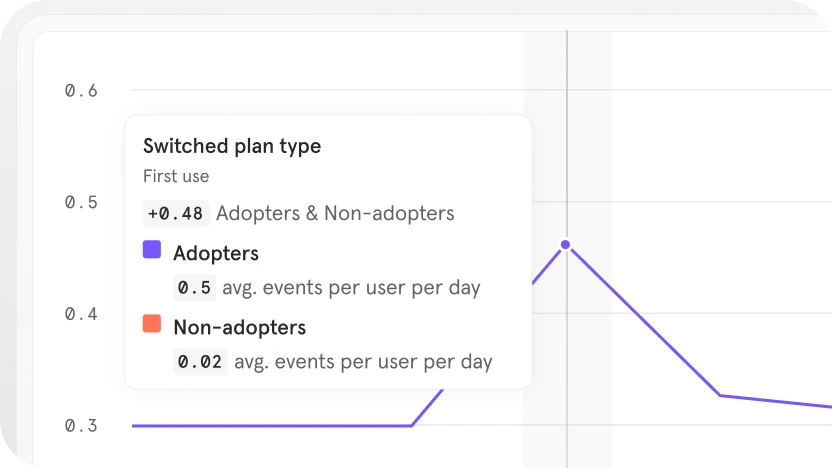The image size is (832, 468).
Task: Click the 0.6 y-axis label
Action: [81, 91]
